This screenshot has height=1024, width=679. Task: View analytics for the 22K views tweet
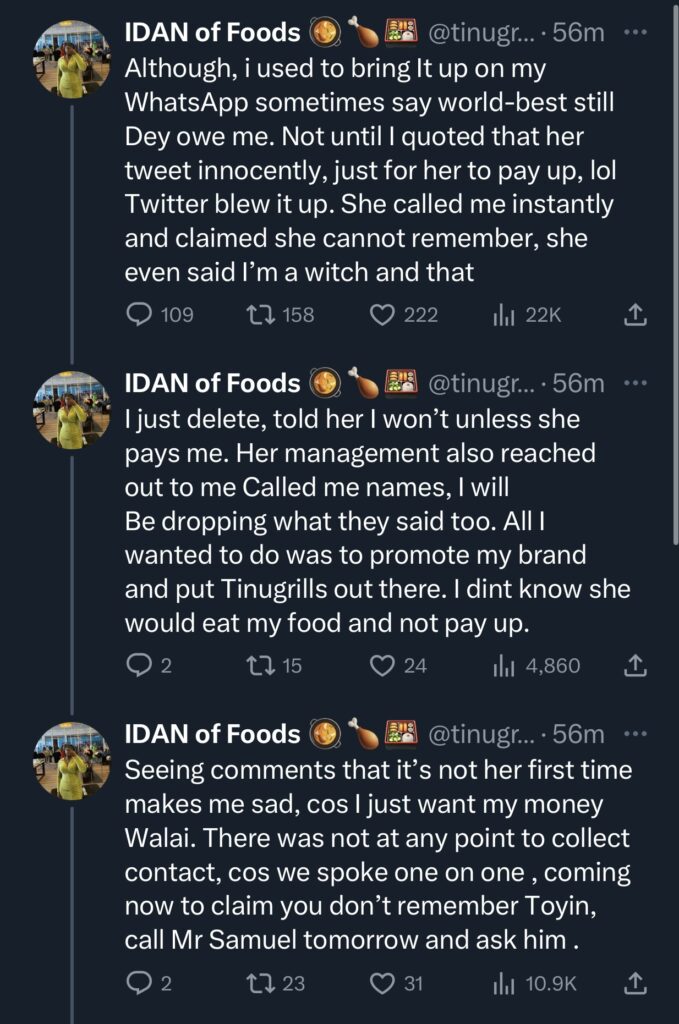click(503, 315)
